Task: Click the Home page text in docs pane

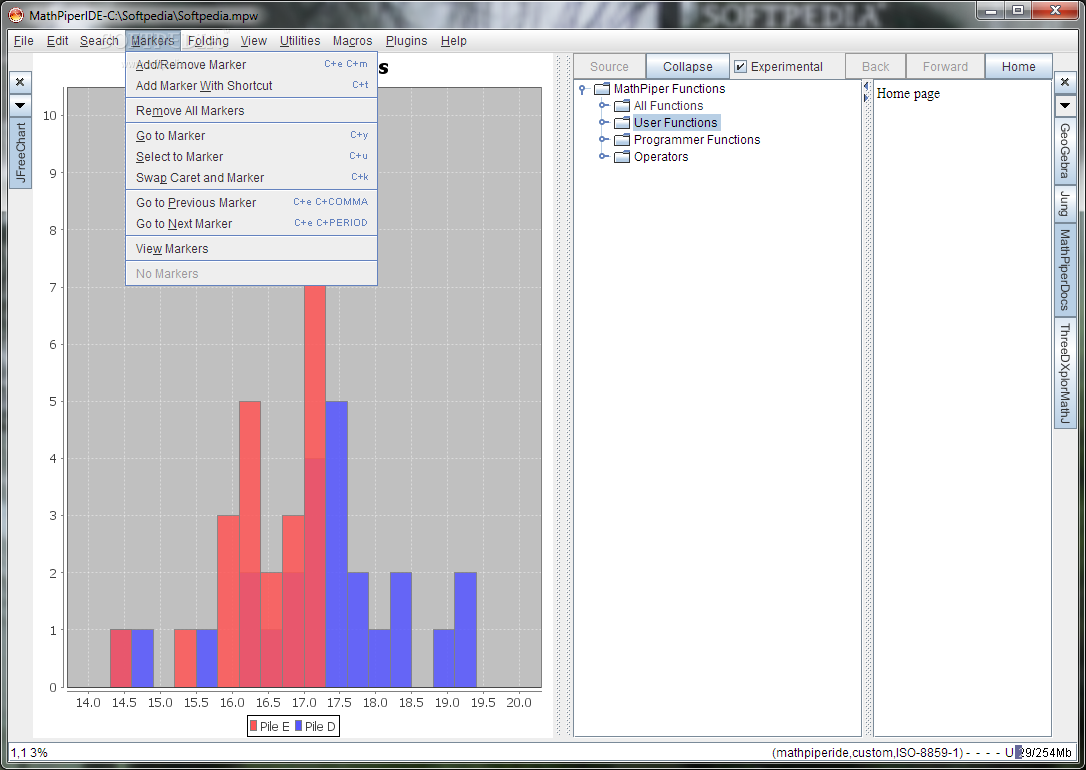Action: pyautogui.click(x=908, y=93)
